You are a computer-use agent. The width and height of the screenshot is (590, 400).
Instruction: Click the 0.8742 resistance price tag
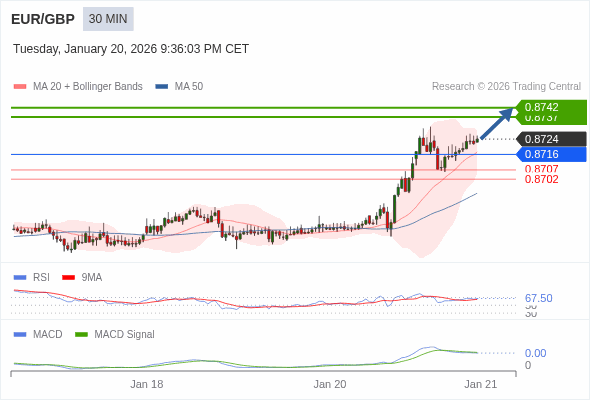551,107
